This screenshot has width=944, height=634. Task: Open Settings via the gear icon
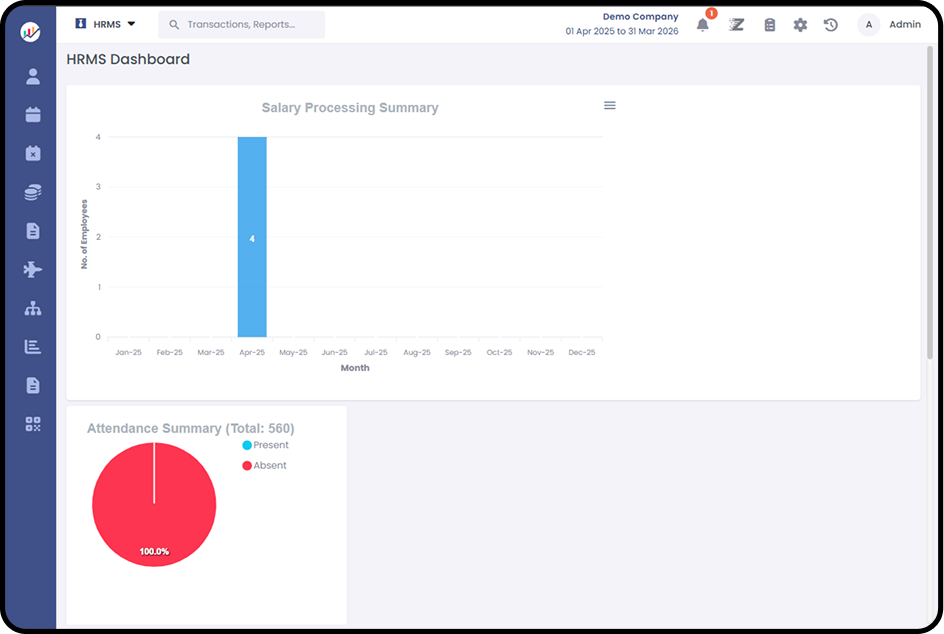click(799, 24)
